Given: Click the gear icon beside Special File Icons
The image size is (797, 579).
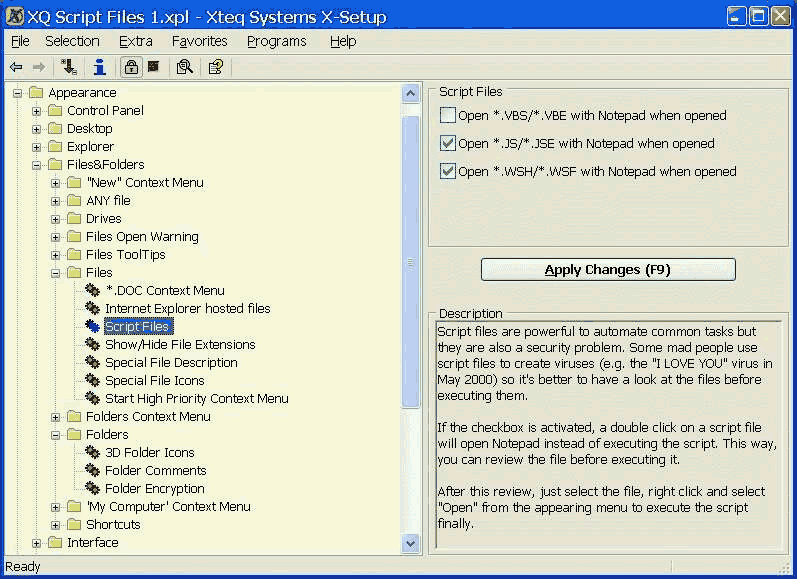Looking at the screenshot, I should click(x=93, y=381).
